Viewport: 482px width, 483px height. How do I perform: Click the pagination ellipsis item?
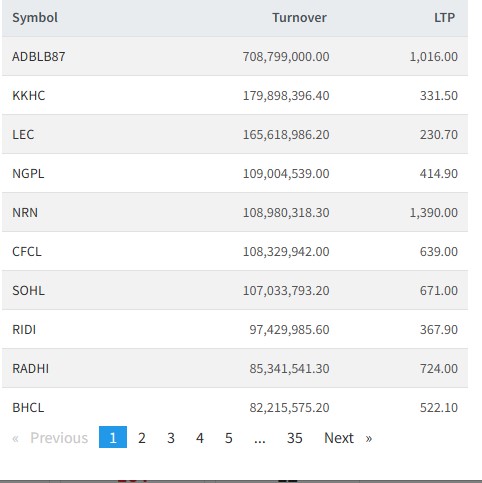260,438
